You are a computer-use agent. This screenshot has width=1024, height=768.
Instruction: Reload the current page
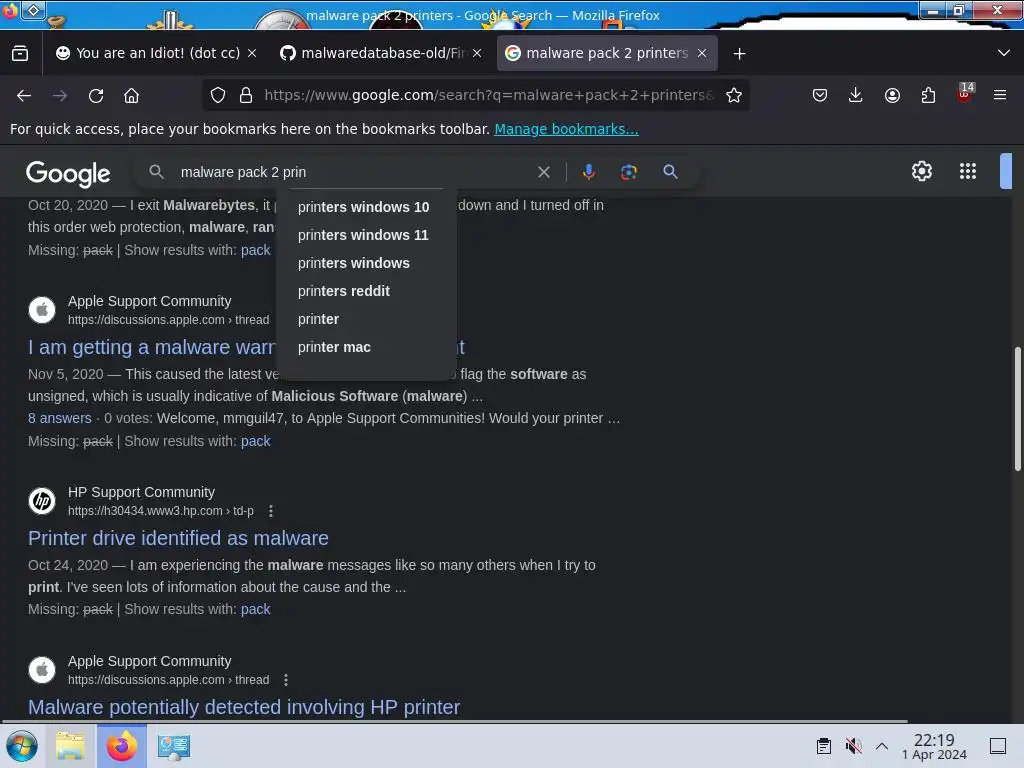point(96,96)
